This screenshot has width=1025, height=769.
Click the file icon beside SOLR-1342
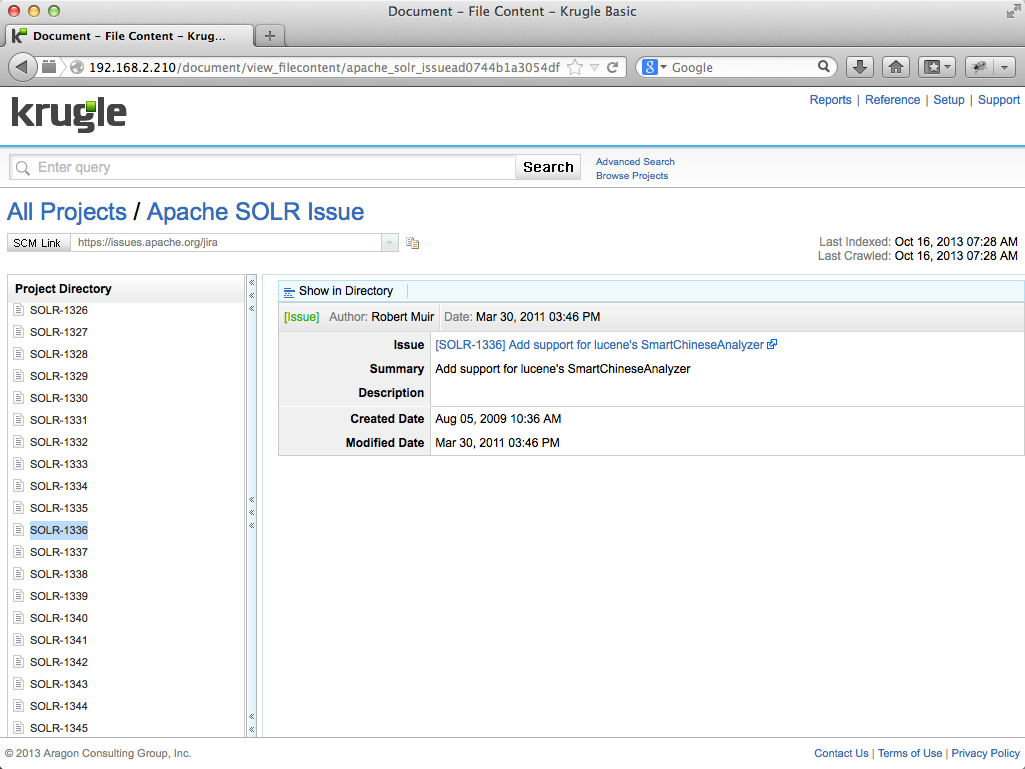[19, 662]
